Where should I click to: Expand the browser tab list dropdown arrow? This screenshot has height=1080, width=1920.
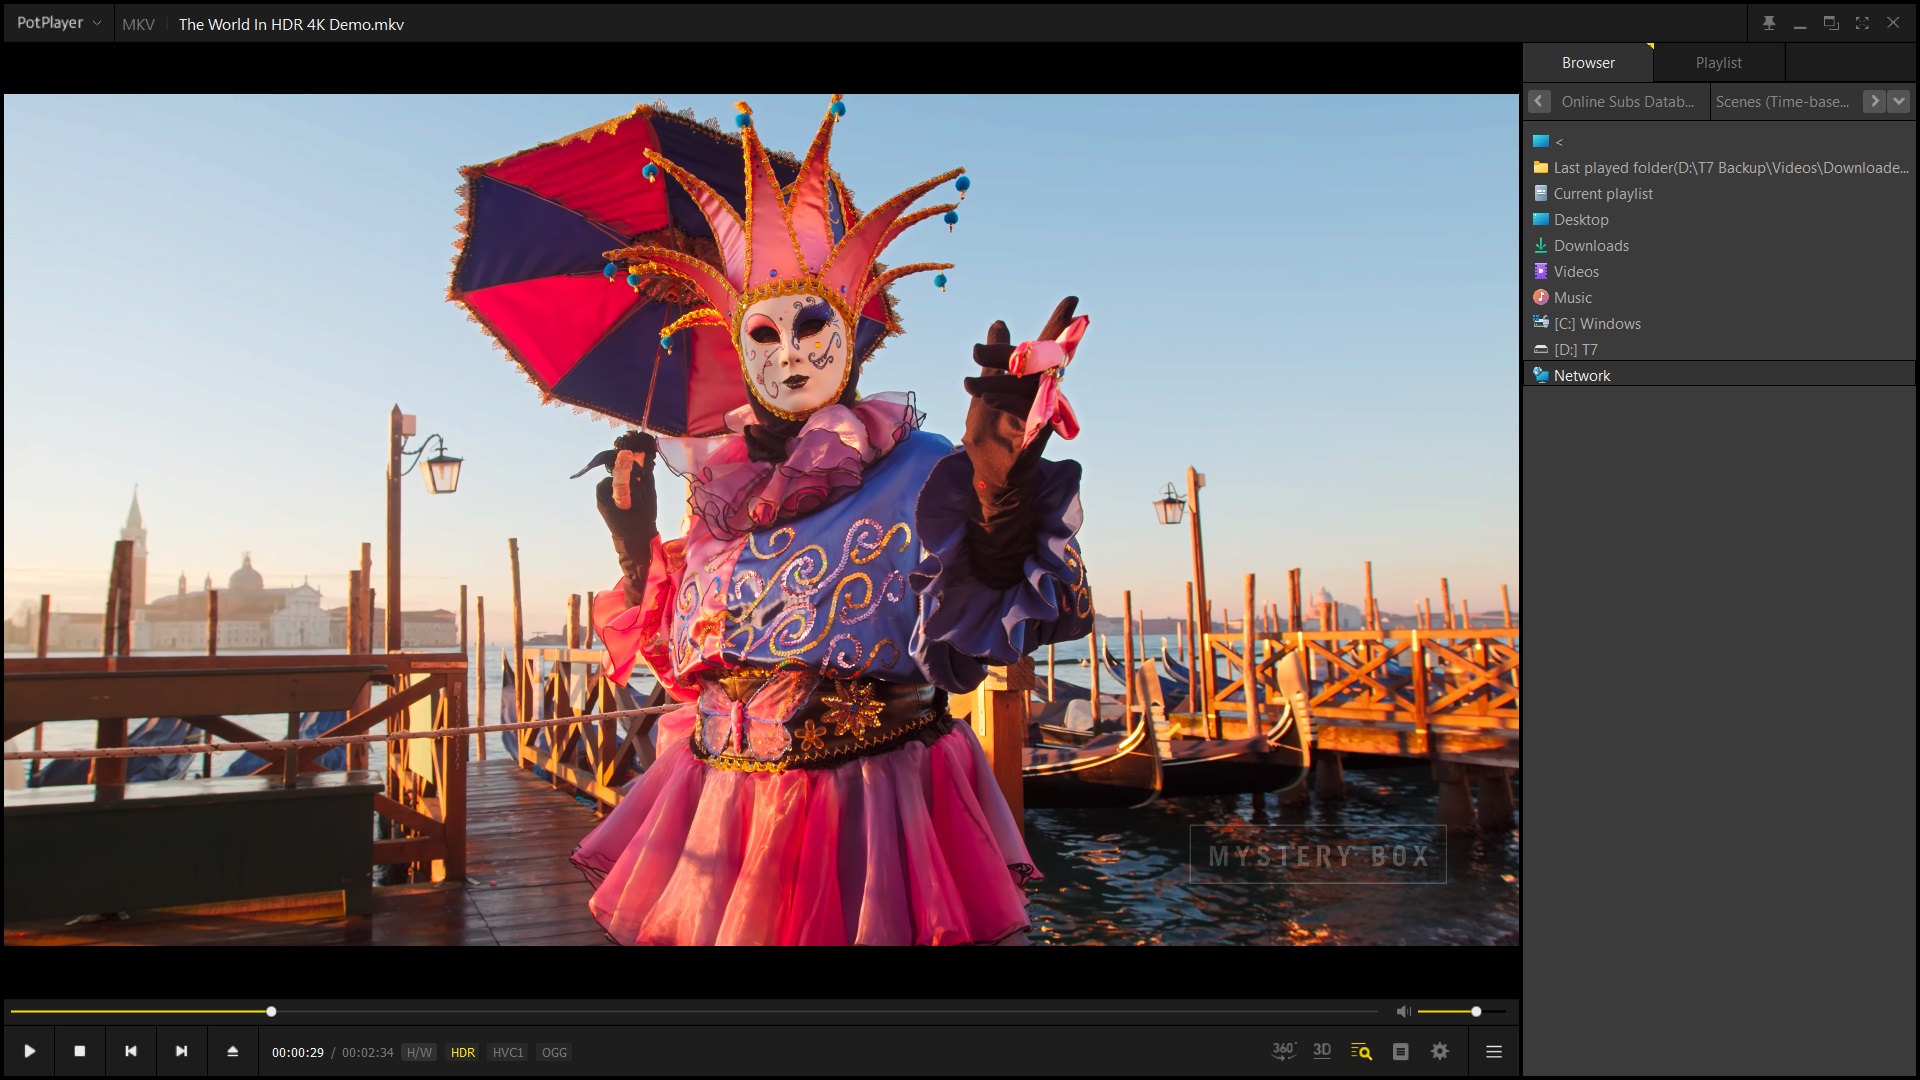pos(1898,101)
